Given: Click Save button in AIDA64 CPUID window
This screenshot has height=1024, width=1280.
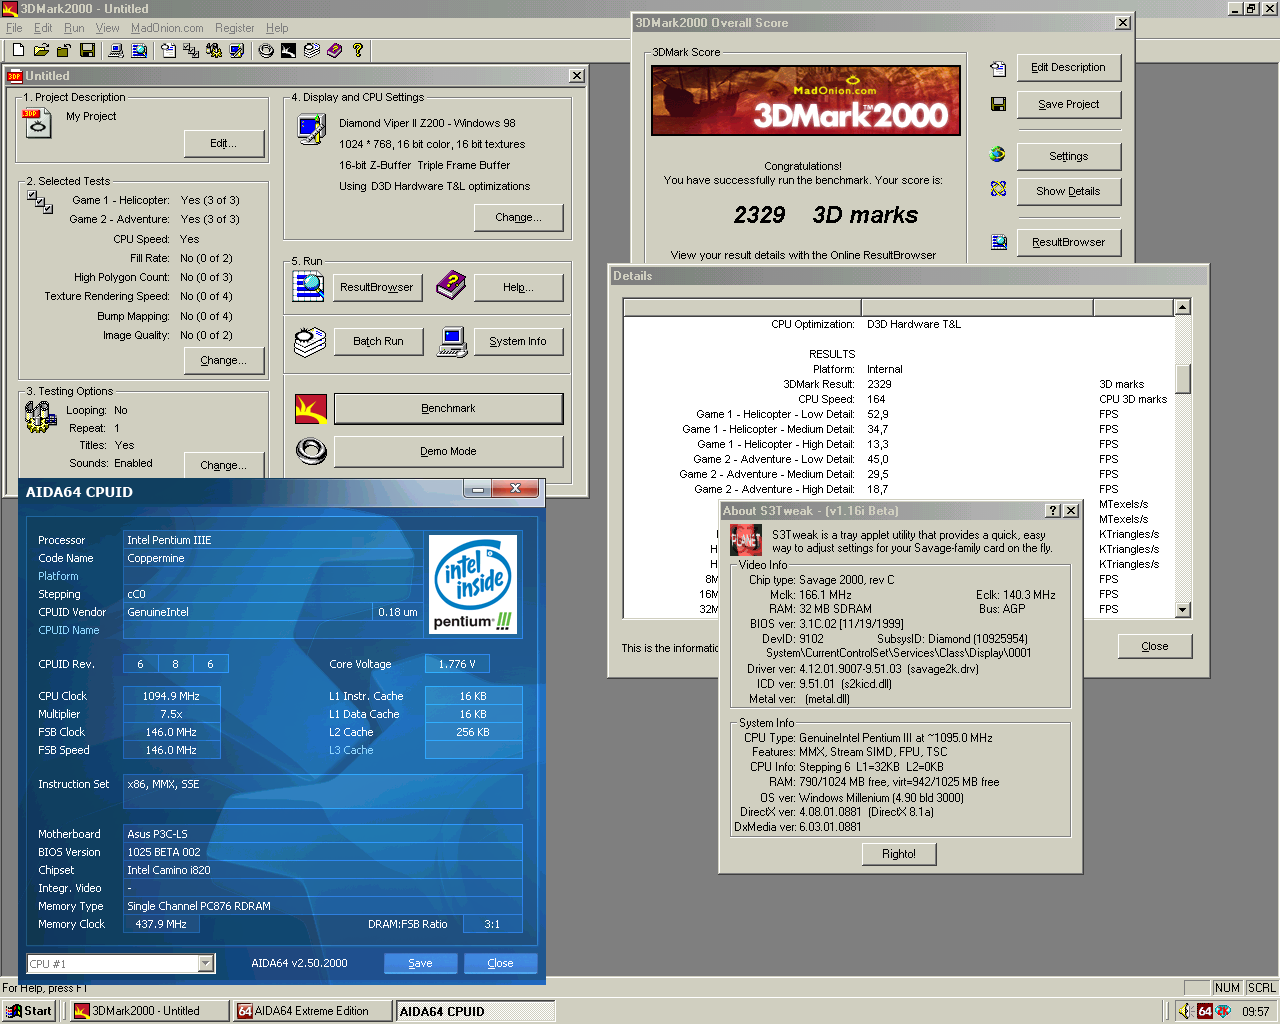Looking at the screenshot, I should pos(421,964).
